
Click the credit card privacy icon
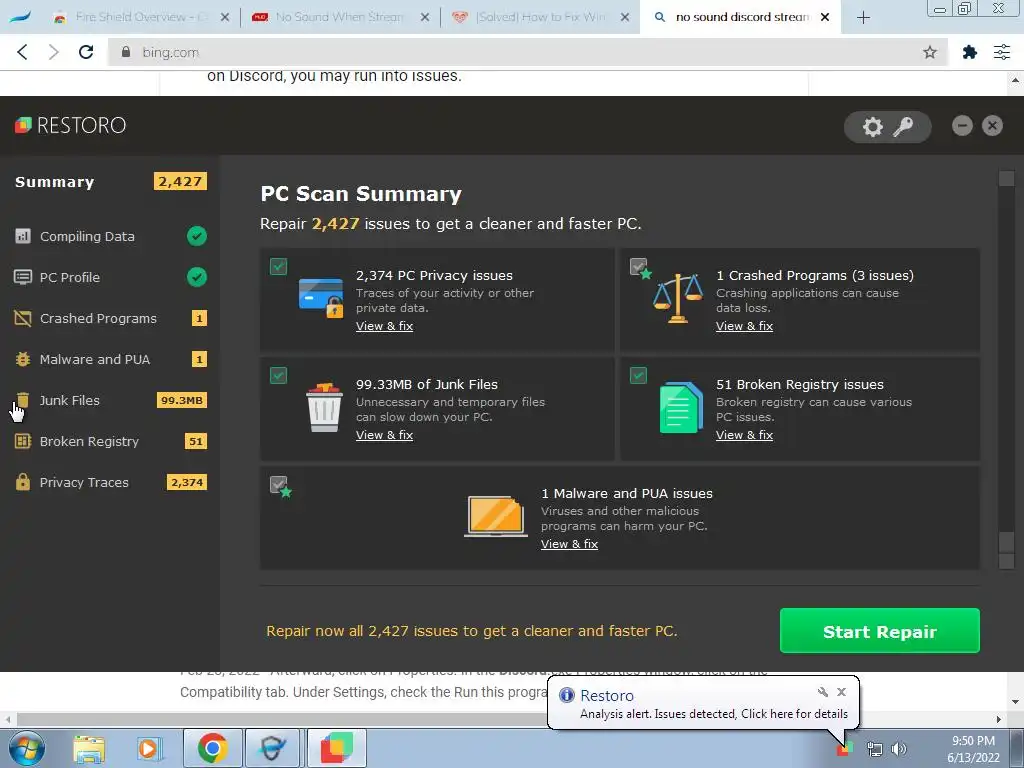321,298
